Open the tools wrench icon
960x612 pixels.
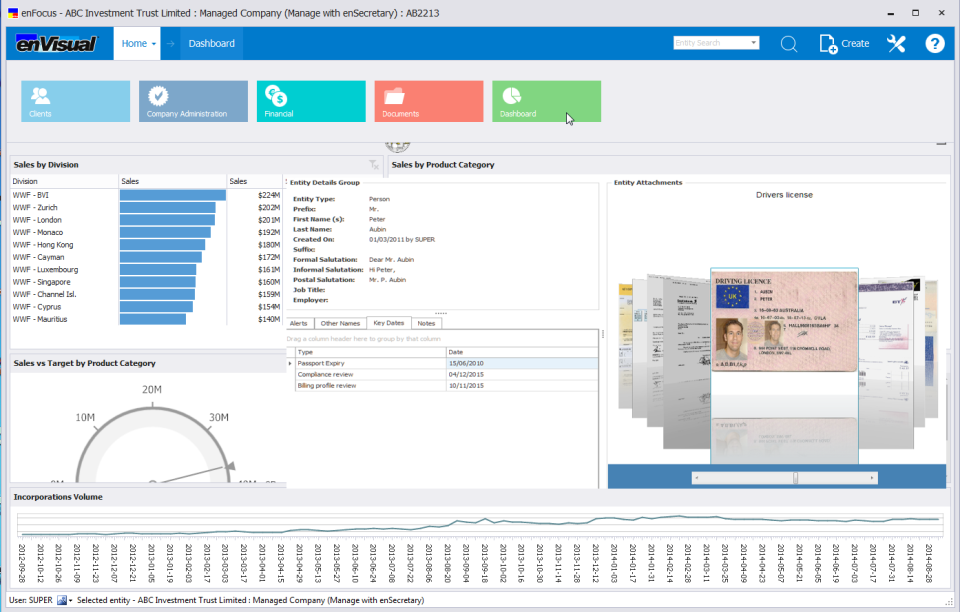896,44
